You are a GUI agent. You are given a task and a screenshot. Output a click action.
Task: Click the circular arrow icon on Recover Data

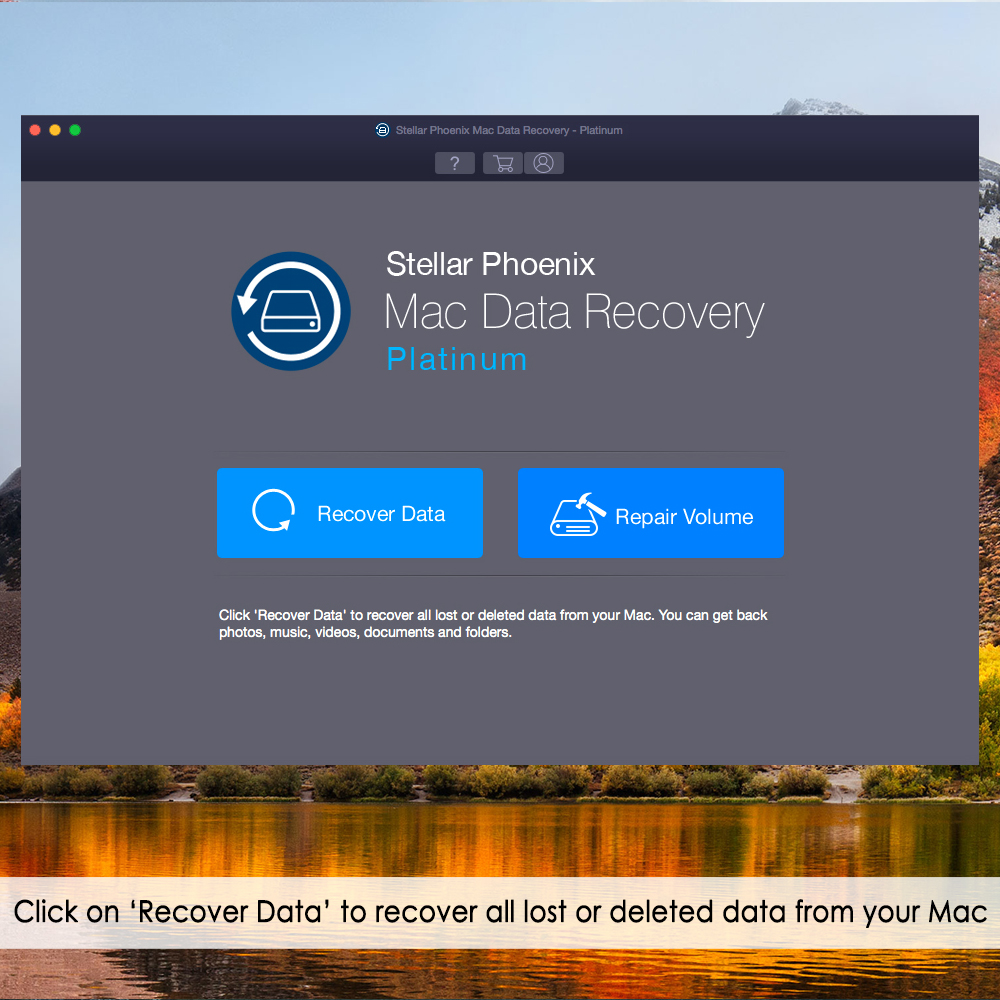pos(274,510)
